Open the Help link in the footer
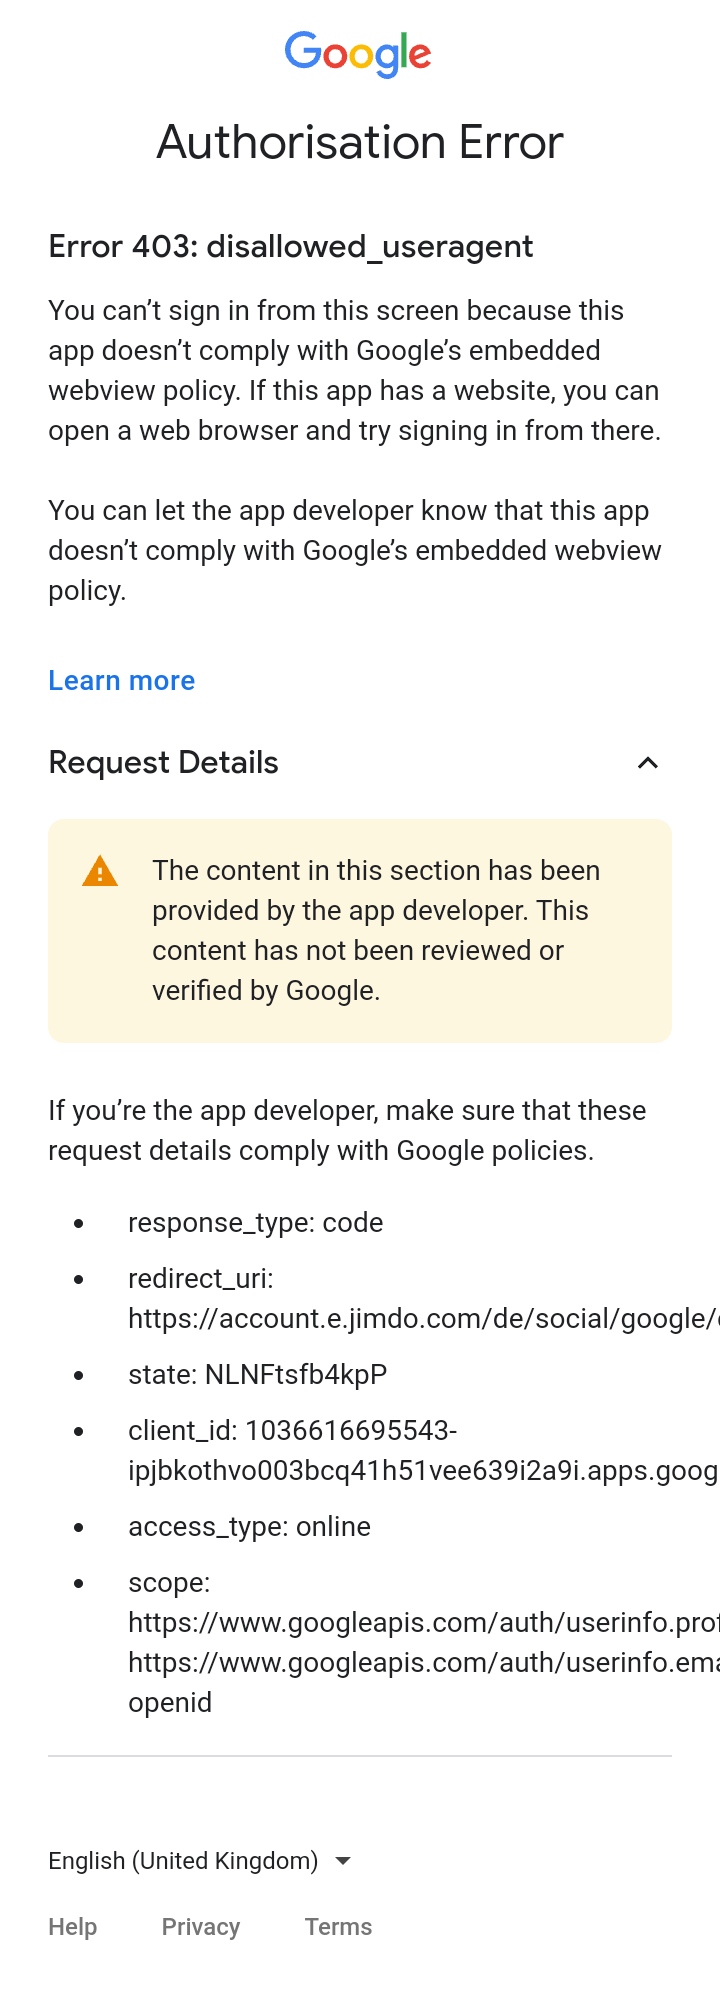 tap(72, 1926)
